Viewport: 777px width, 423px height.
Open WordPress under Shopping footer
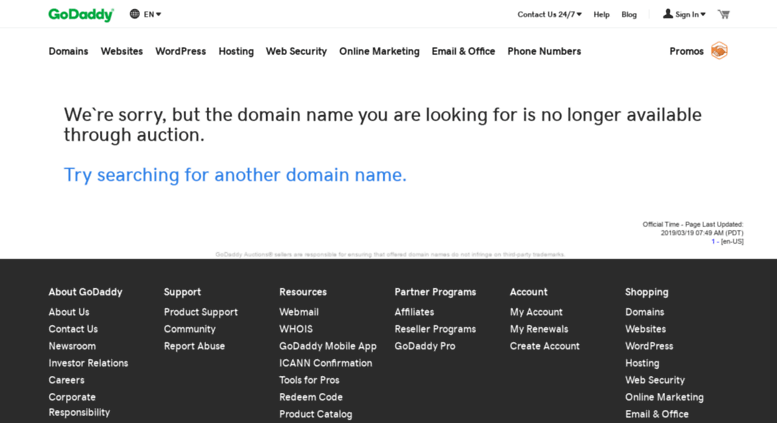point(649,346)
